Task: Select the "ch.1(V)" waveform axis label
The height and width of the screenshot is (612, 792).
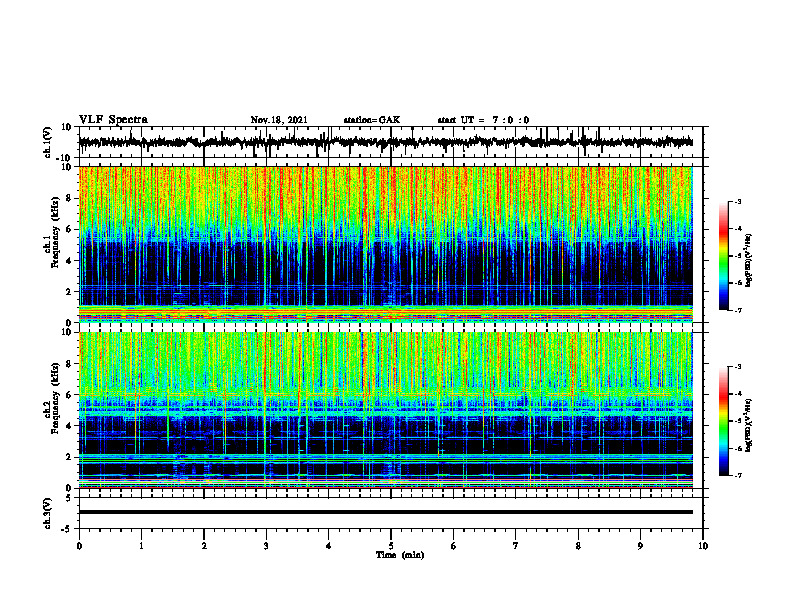Action: [48, 143]
